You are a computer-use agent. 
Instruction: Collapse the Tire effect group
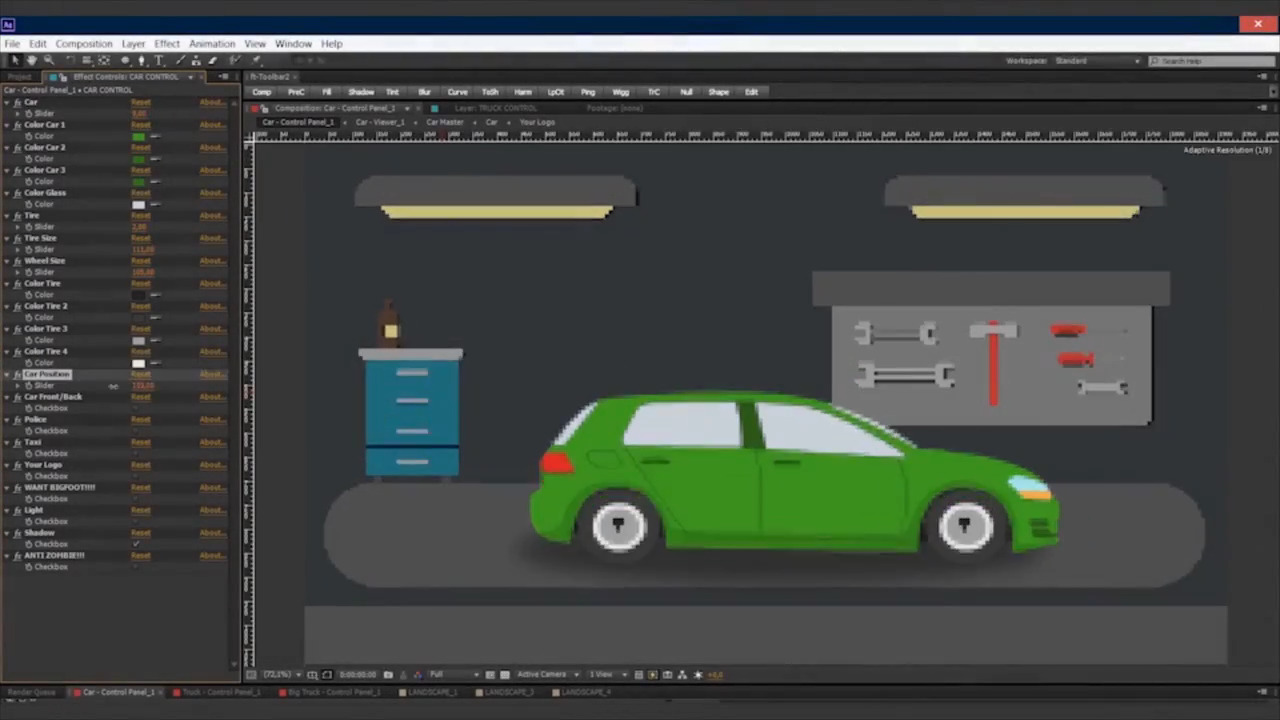pyautogui.click(x=6, y=215)
